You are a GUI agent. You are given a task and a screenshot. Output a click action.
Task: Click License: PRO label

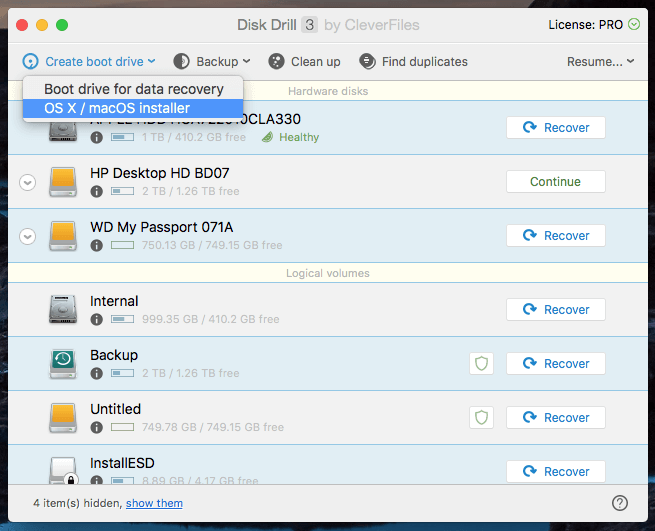[585, 25]
